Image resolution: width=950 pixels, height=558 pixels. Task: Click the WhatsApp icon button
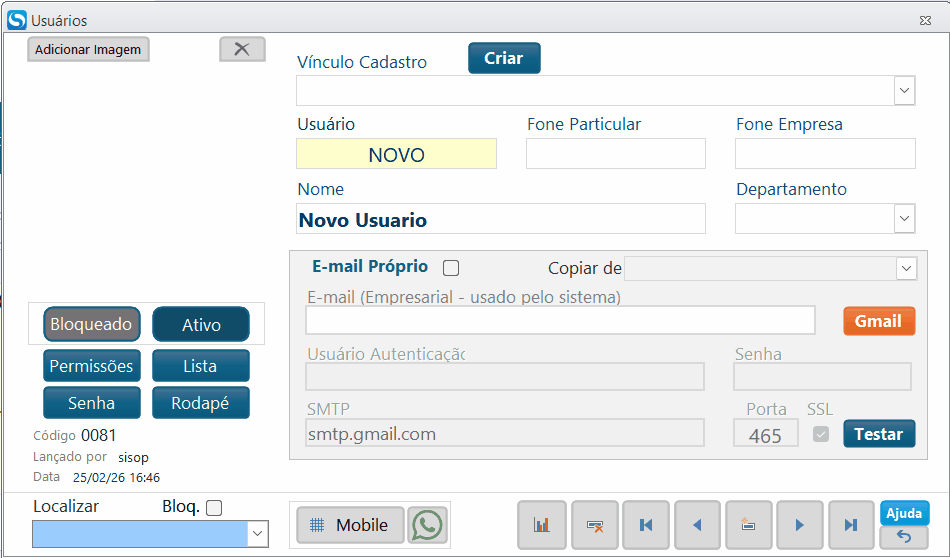[427, 525]
